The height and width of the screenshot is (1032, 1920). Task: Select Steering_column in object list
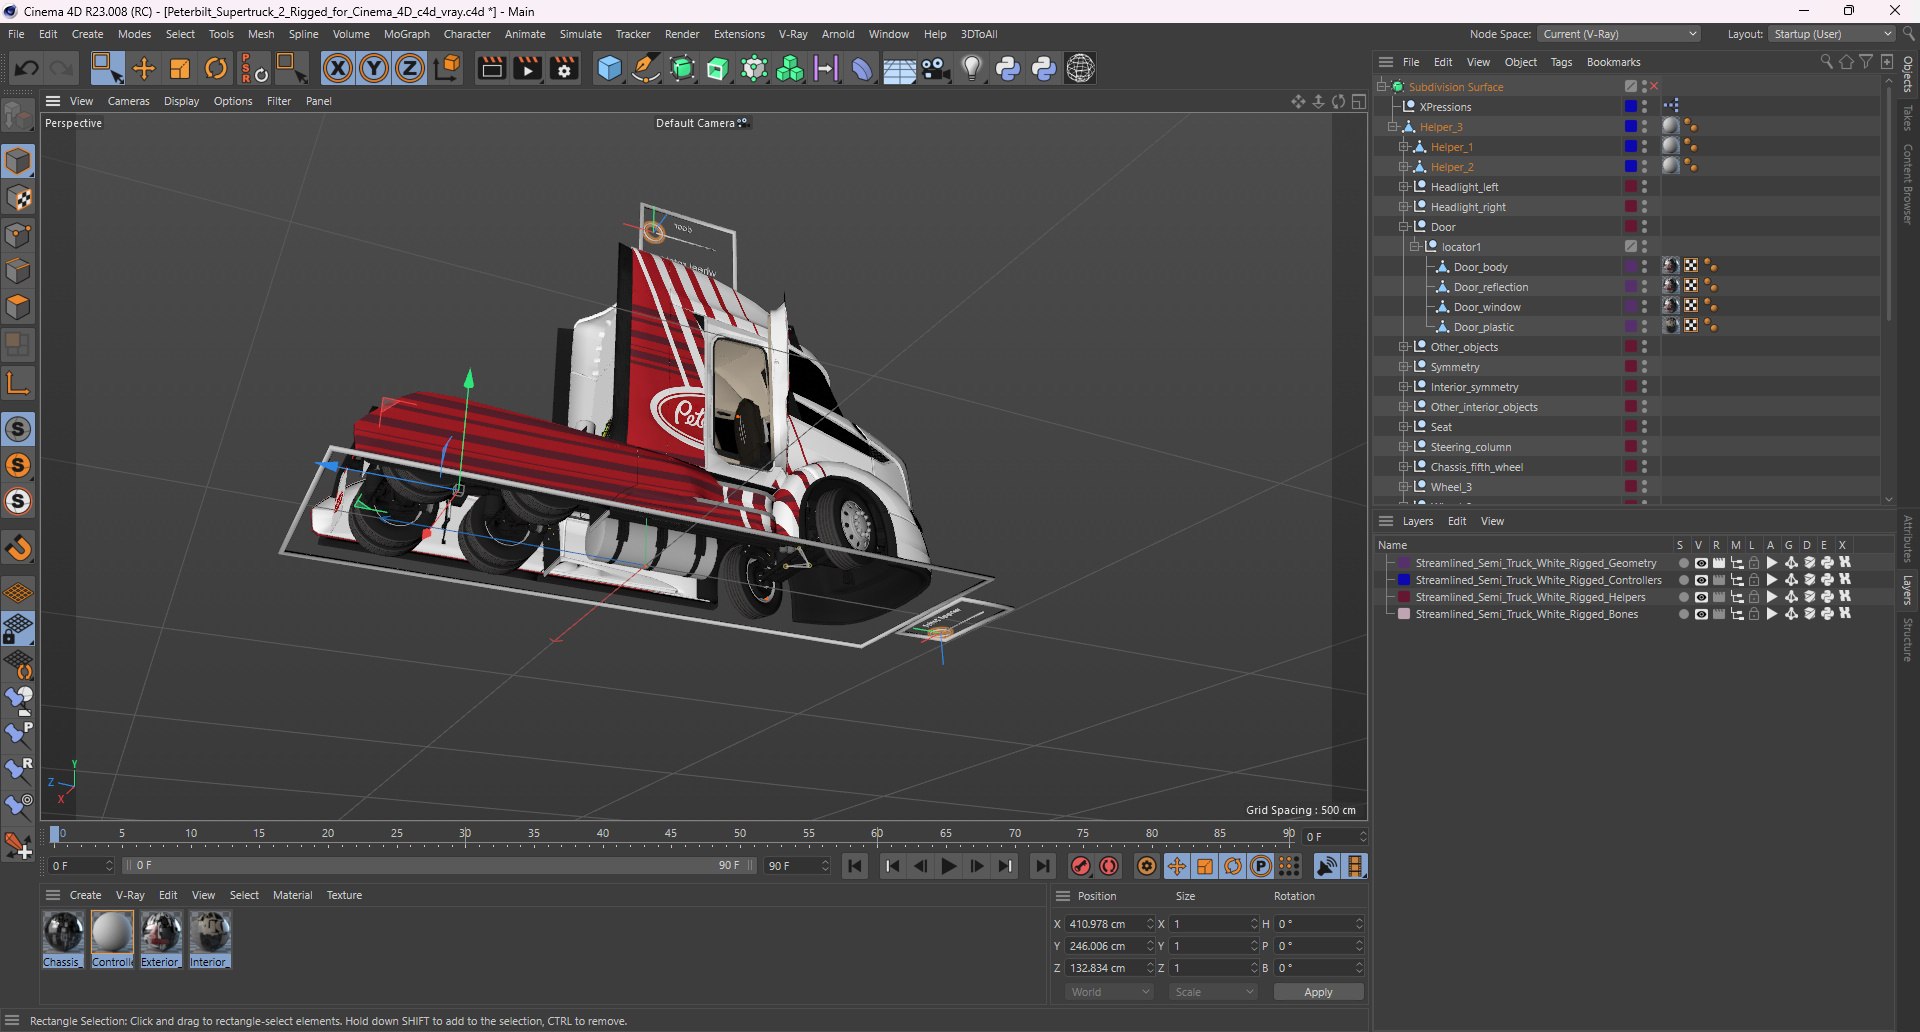click(x=1470, y=447)
